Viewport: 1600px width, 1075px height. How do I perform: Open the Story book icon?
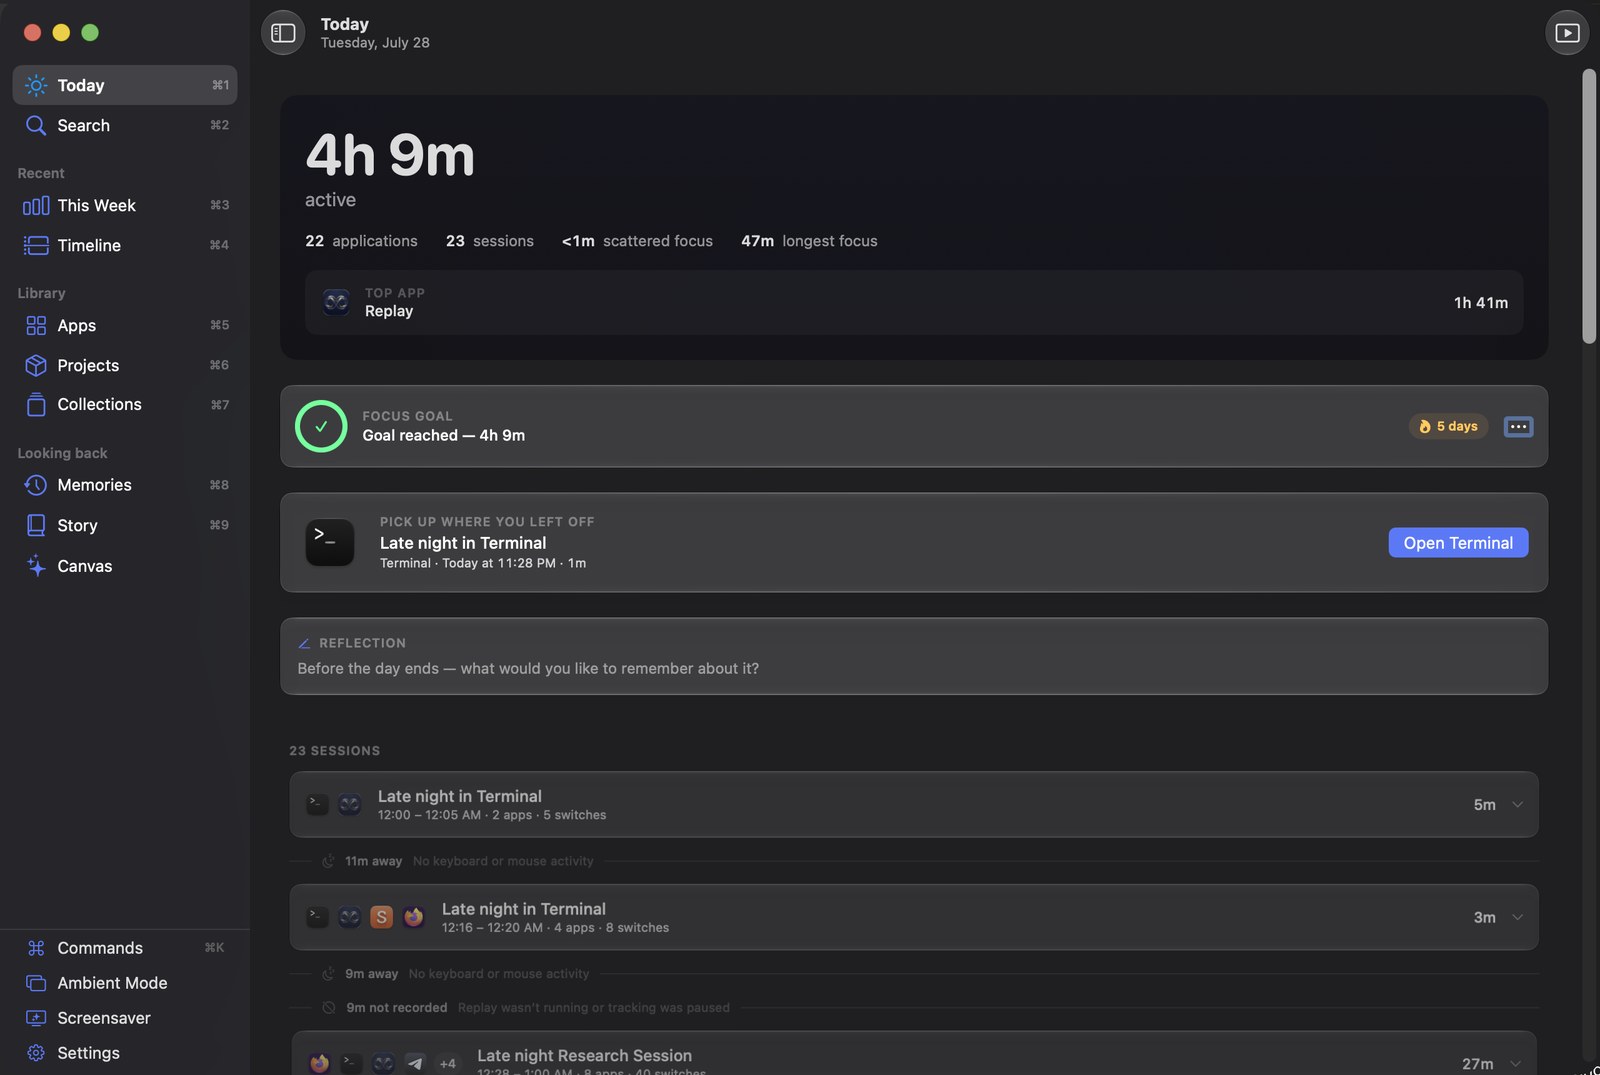(36, 525)
